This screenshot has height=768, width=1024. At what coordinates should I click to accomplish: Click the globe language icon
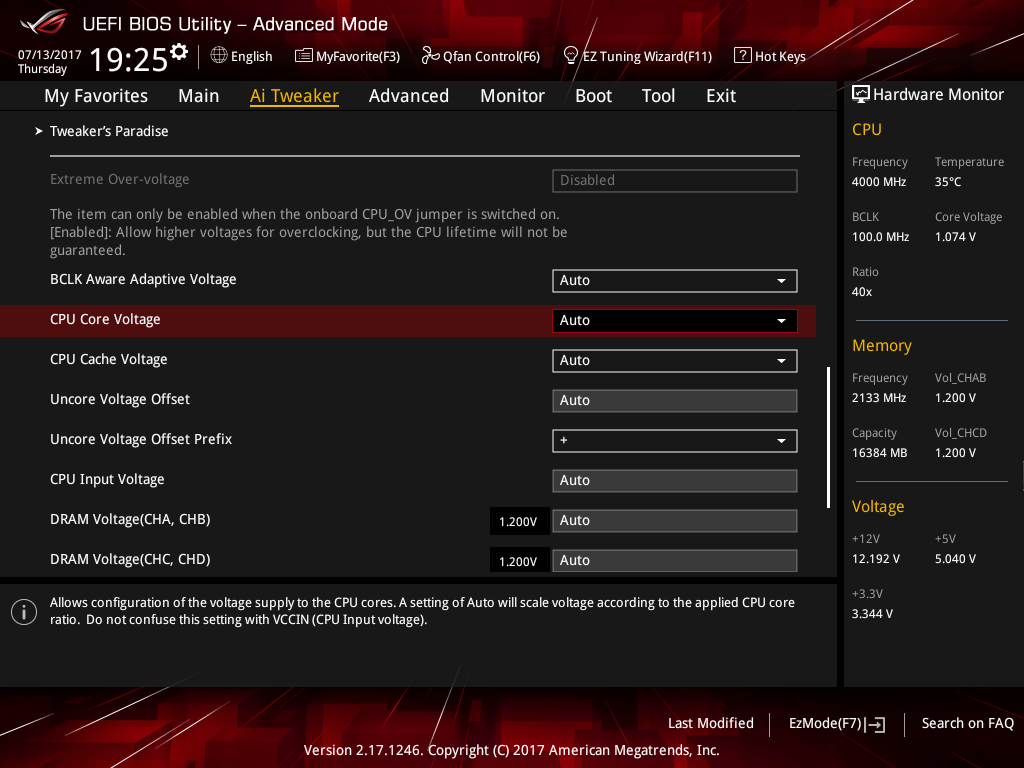pyautogui.click(x=219, y=56)
